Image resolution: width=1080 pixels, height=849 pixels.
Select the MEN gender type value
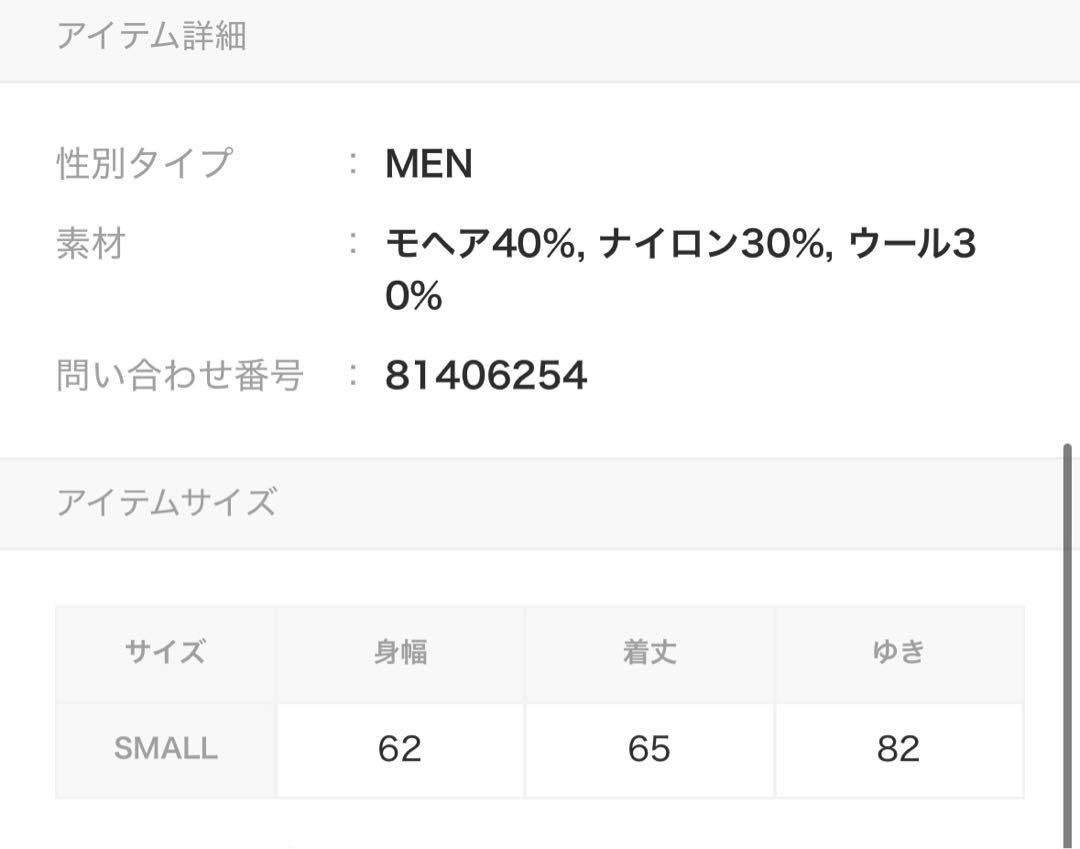tap(428, 164)
